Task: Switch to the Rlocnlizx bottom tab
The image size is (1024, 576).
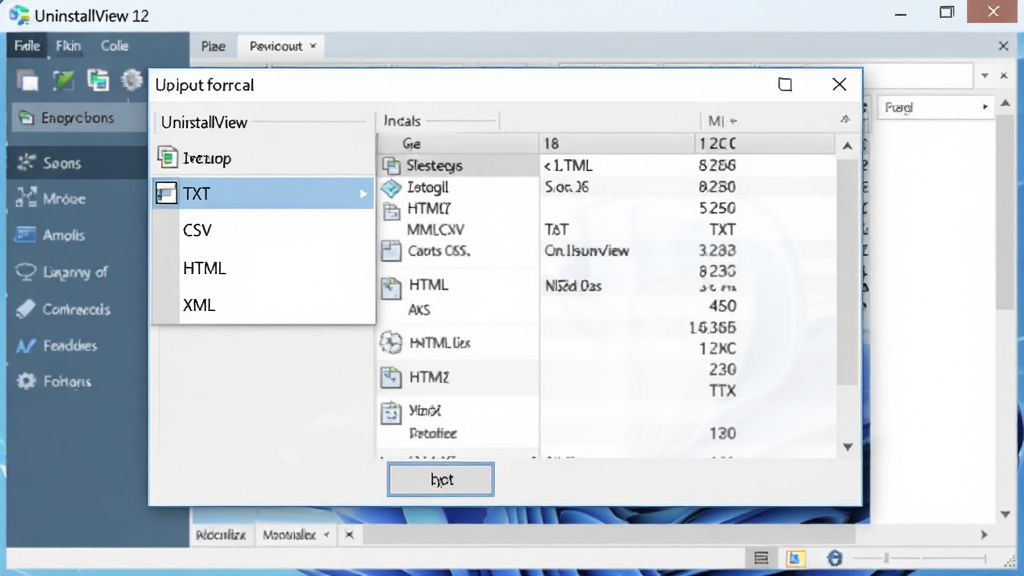Action: point(221,535)
